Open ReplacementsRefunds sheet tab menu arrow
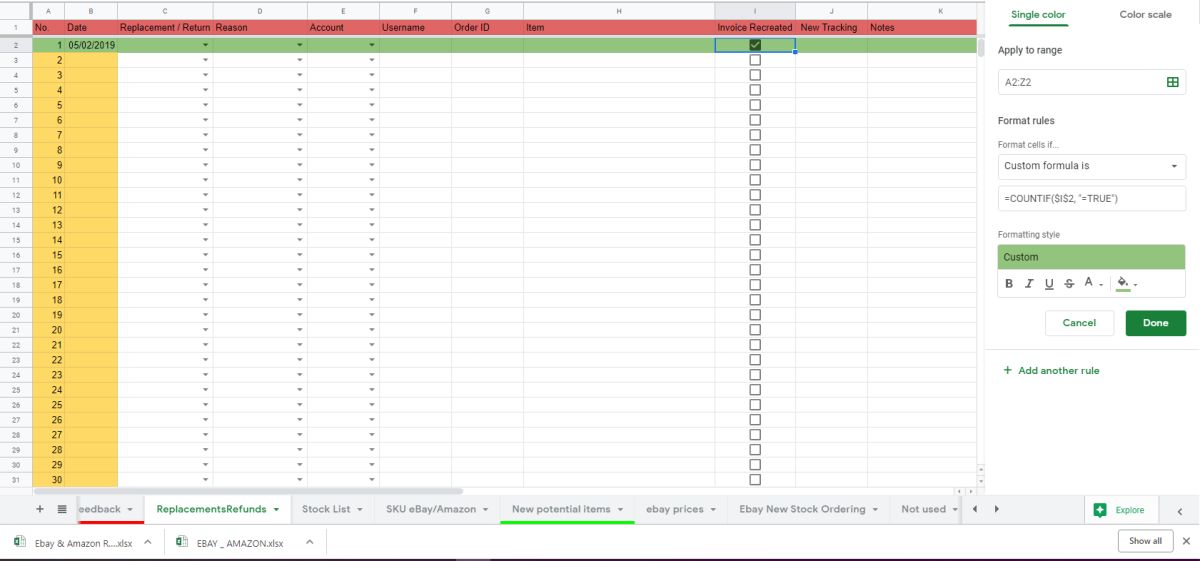Image resolution: width=1200 pixels, height=561 pixels. coord(276,510)
